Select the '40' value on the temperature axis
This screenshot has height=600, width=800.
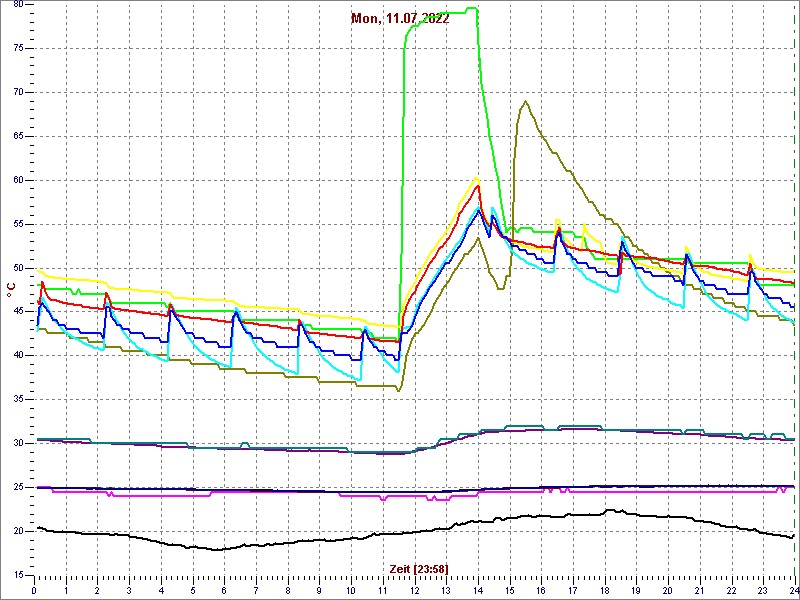tap(17, 356)
